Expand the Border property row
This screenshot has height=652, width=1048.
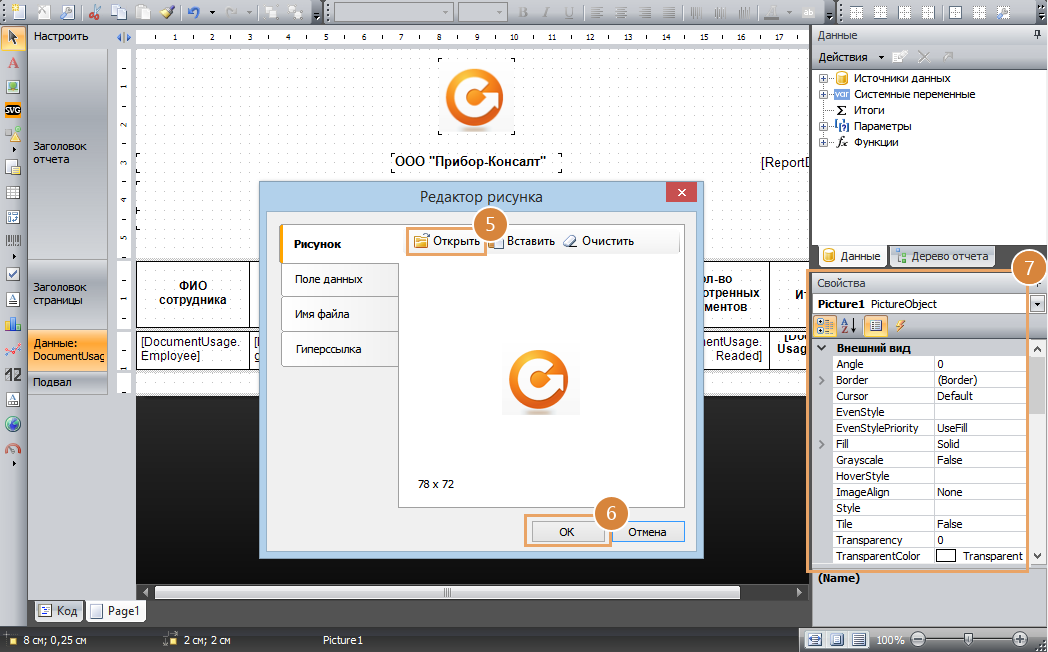click(x=822, y=380)
